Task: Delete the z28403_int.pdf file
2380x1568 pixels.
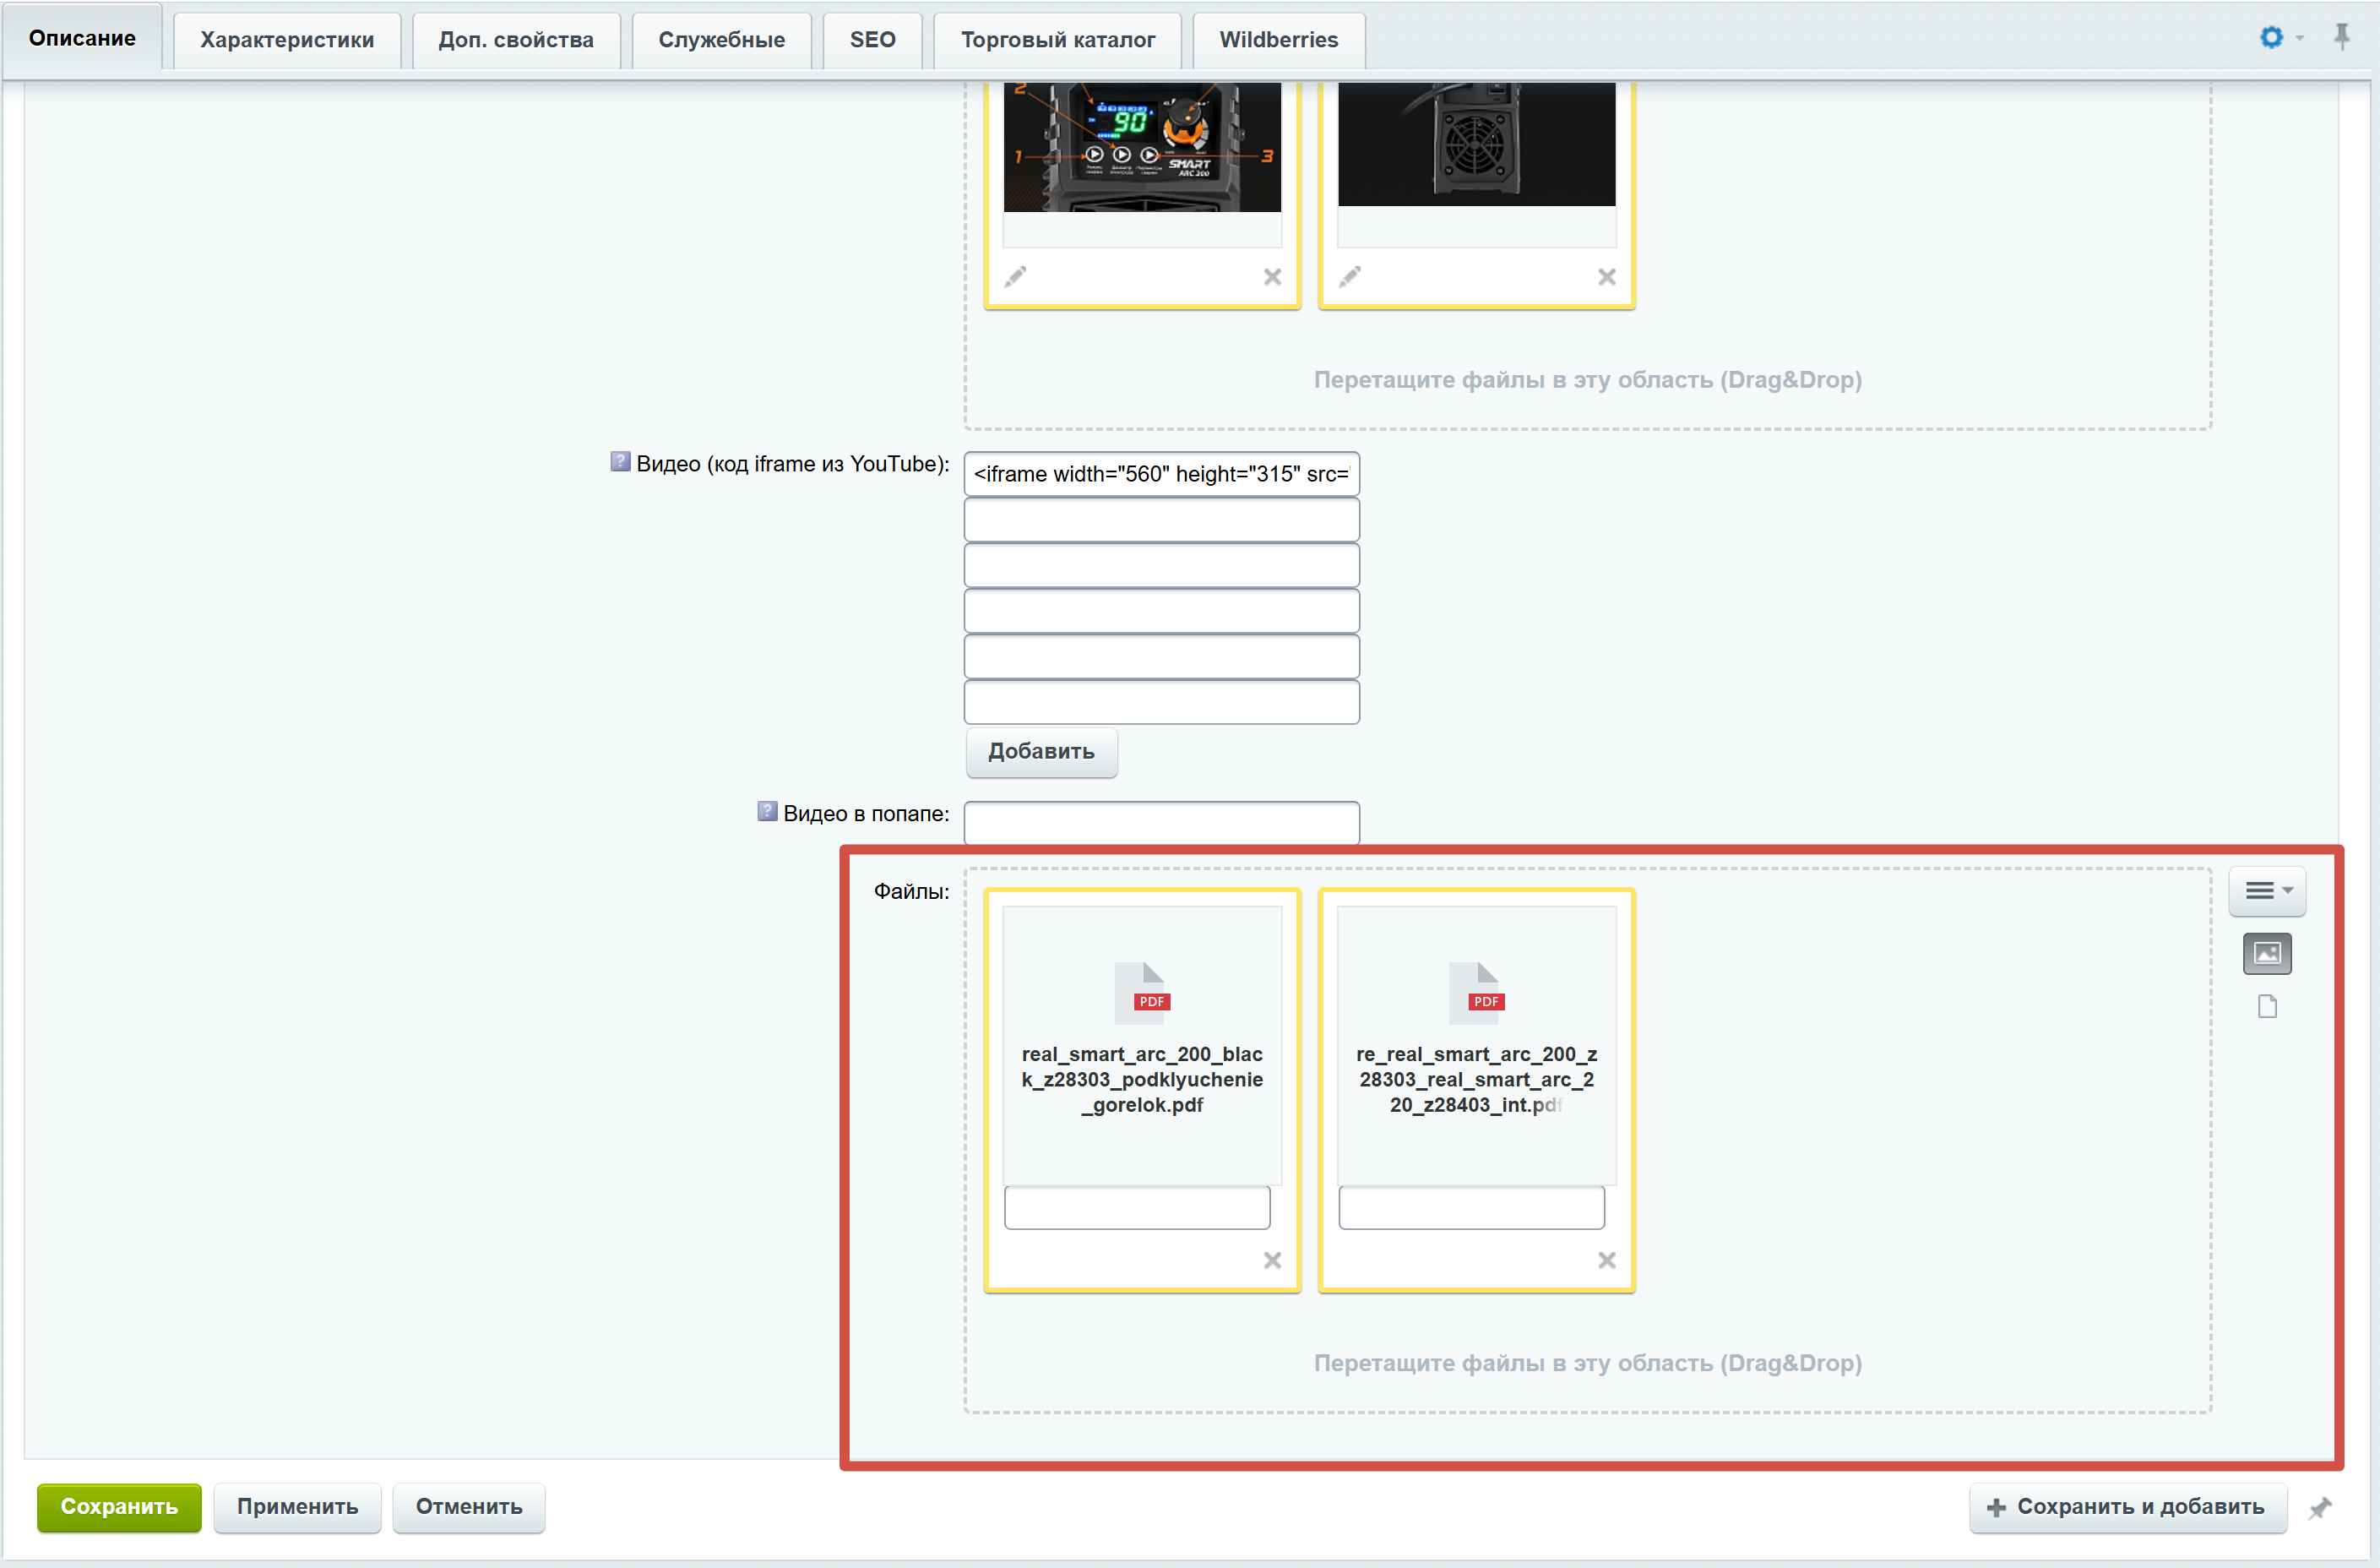Action: (x=1606, y=1260)
